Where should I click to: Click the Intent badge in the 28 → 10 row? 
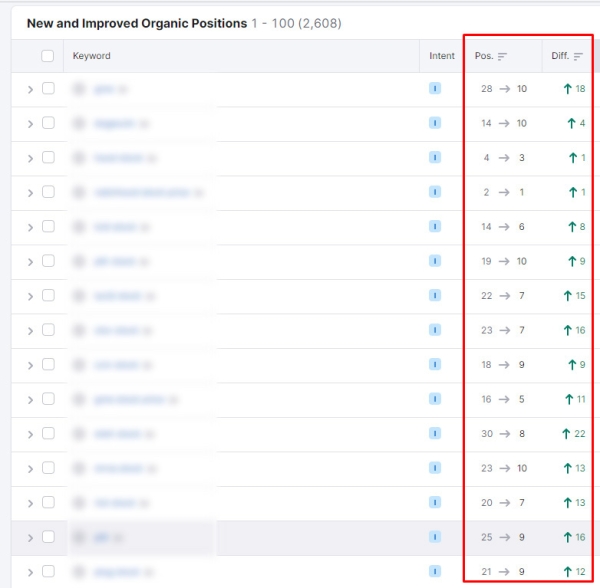pyautogui.click(x=435, y=89)
